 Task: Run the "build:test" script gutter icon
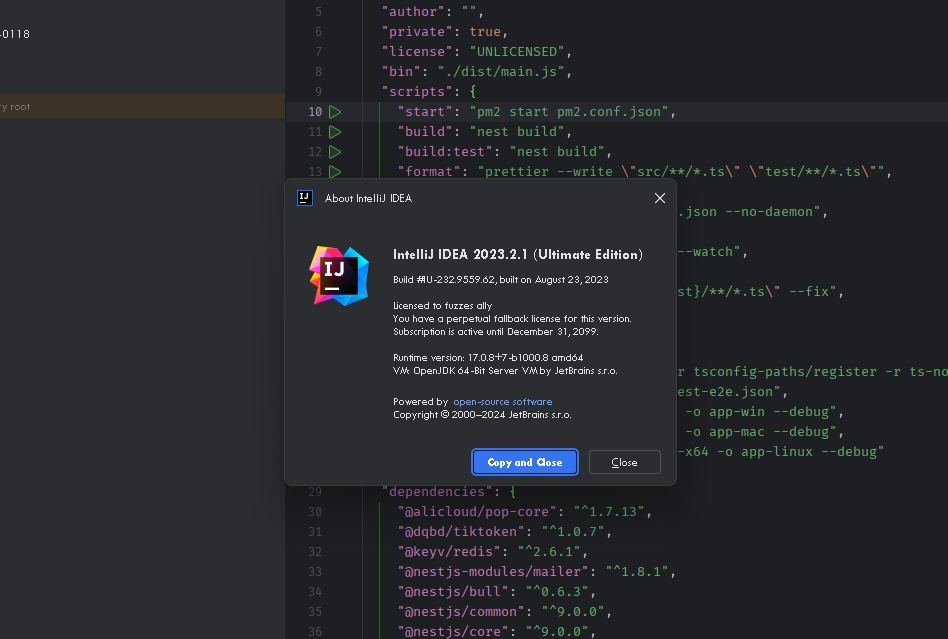coord(335,151)
